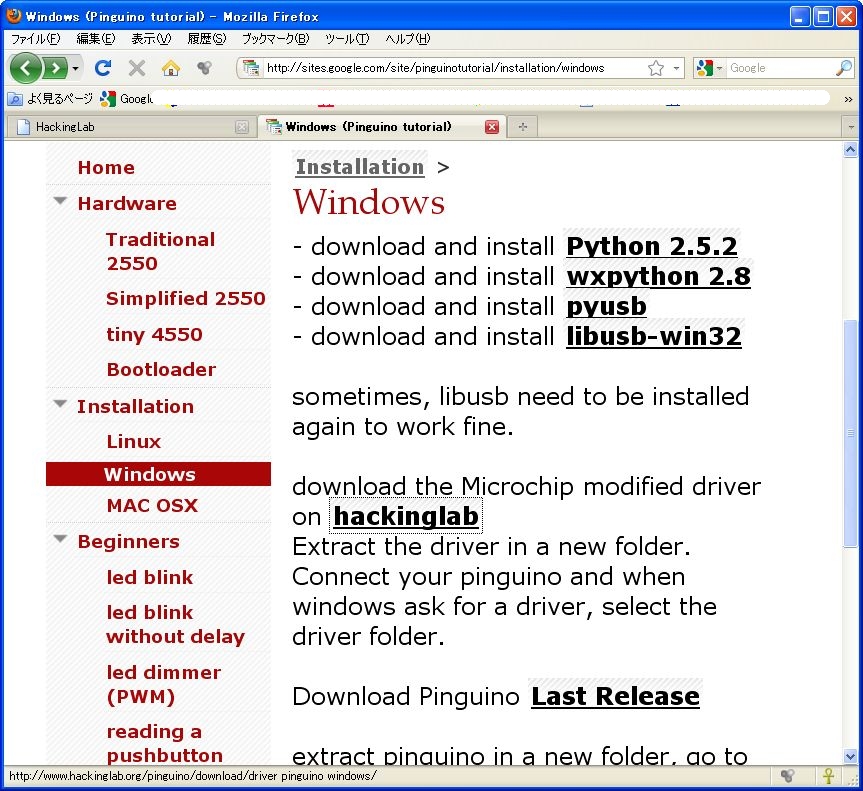Image resolution: width=863 pixels, height=791 pixels.
Task: Open the ツール(T) menu
Action: coord(347,39)
